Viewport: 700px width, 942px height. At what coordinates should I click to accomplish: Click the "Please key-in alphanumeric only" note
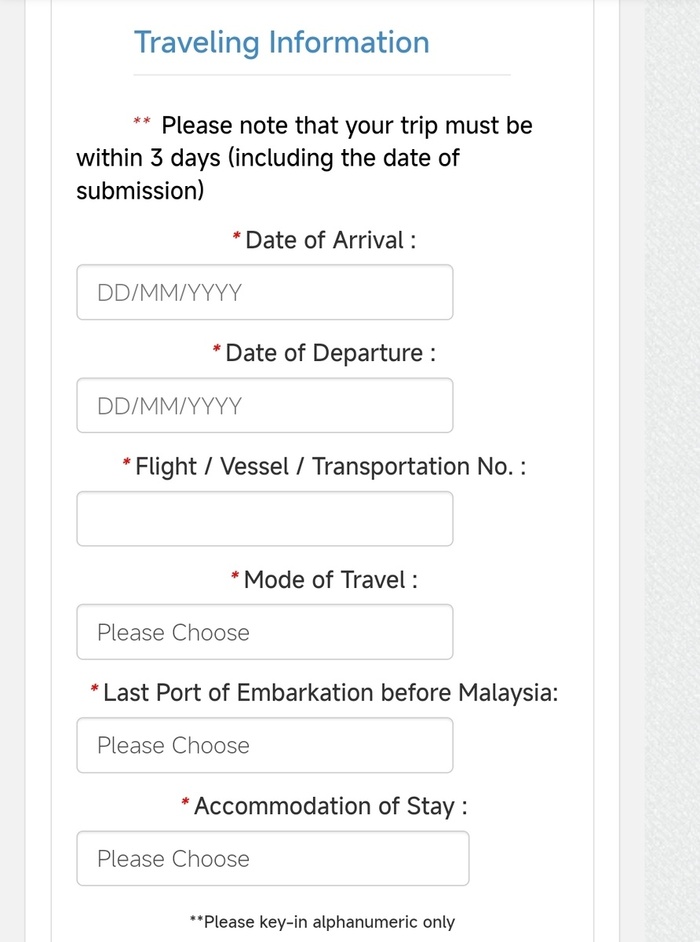point(322,922)
